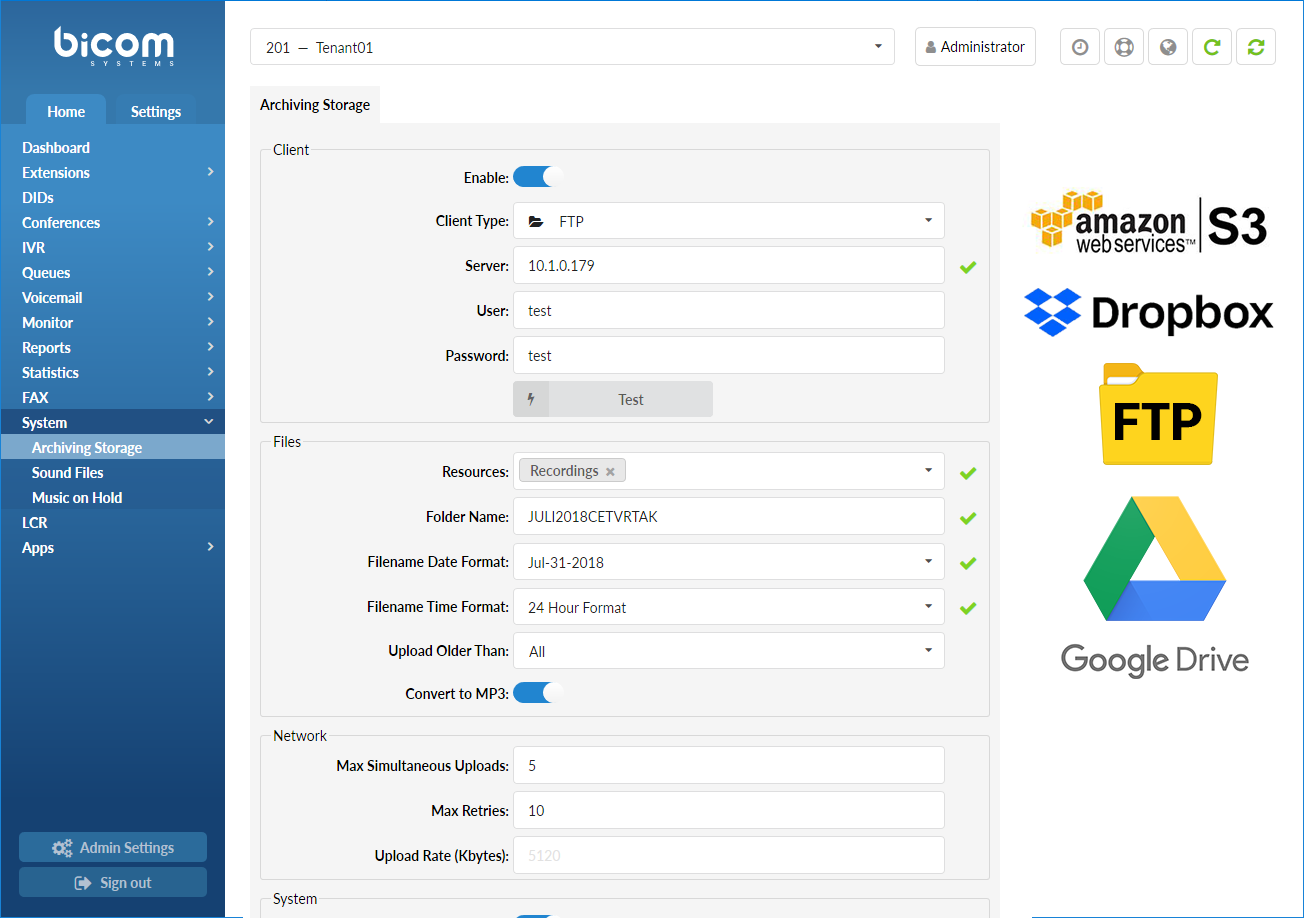Click the Folder Name input field
Screen dimensions: 1304x918
(x=729, y=516)
